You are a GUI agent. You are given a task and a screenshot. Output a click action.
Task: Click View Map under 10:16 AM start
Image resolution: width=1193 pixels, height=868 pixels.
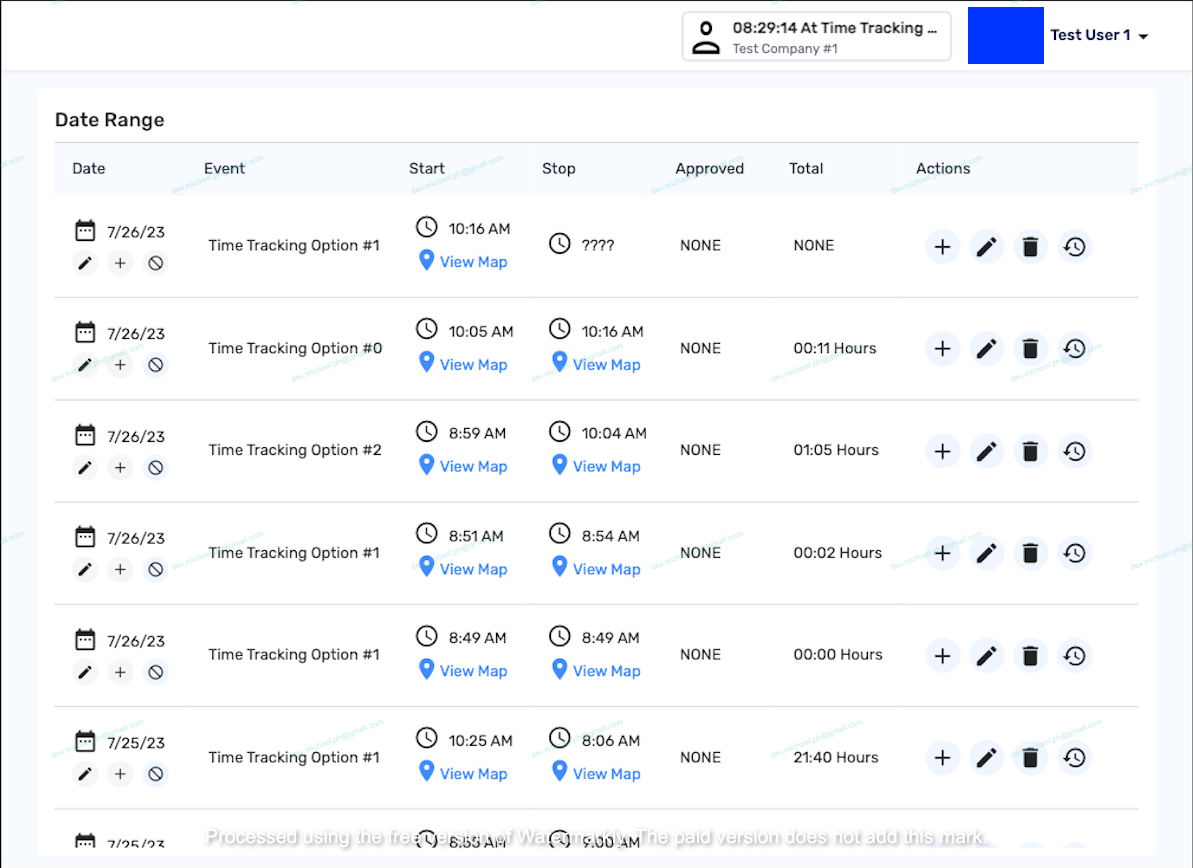(x=472, y=262)
